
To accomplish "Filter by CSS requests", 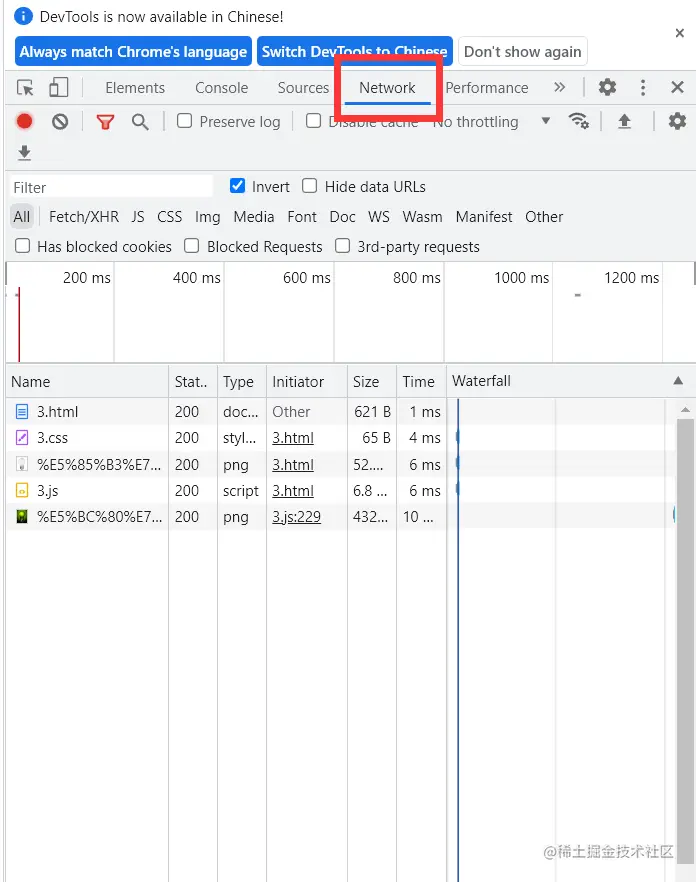I will [x=169, y=217].
